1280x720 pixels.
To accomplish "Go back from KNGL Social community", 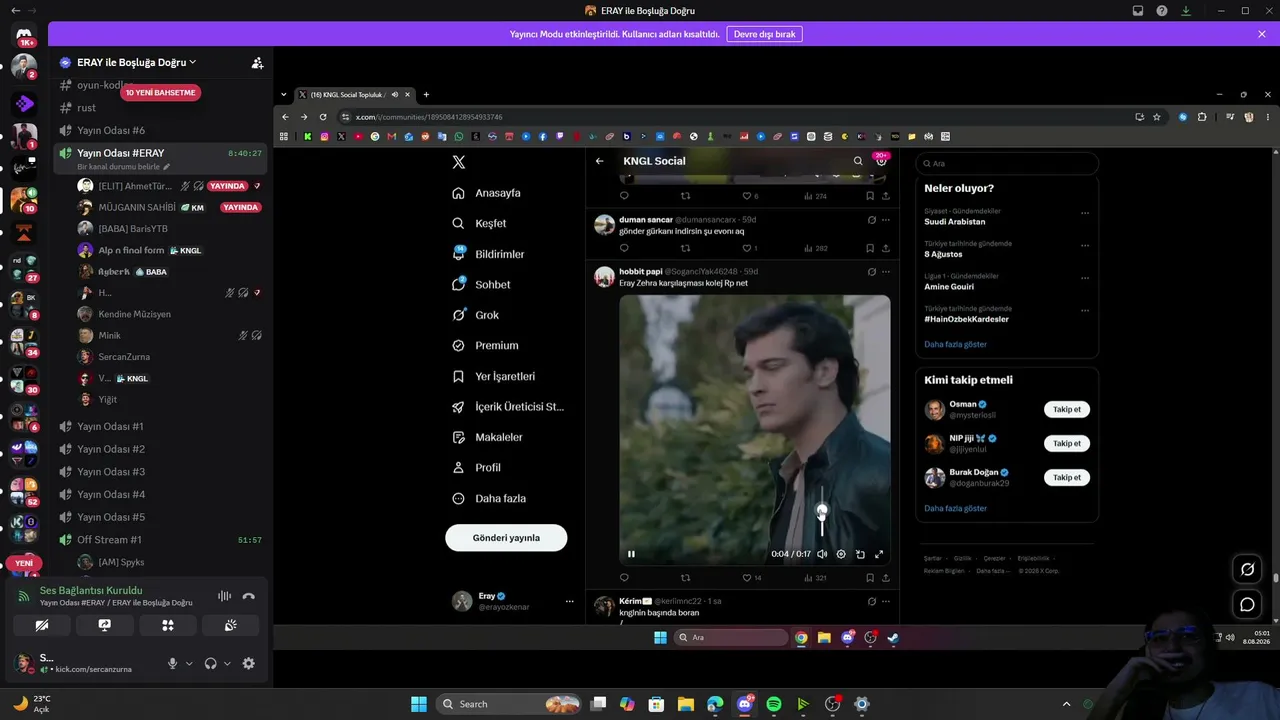I will (600, 161).
